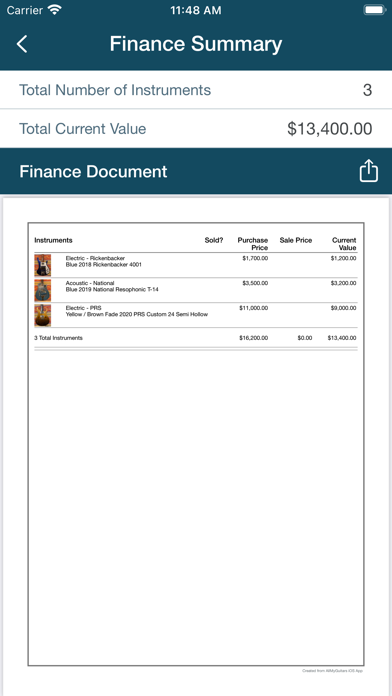Tap the Wi-Fi status icon
This screenshot has width=392, height=696.
[x=55, y=10]
